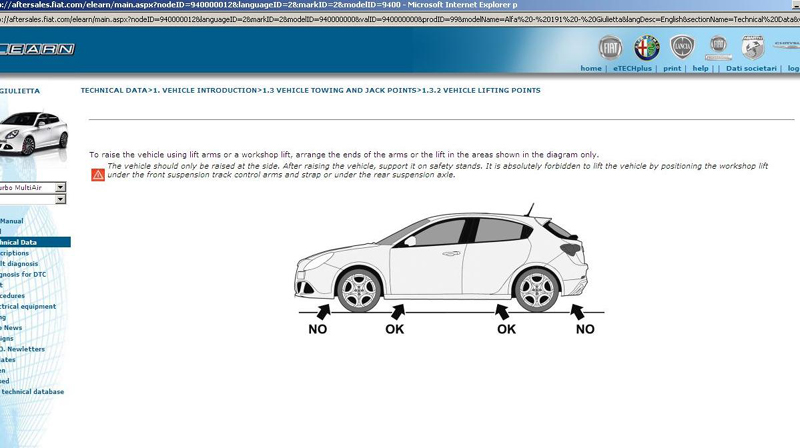Viewport: 800px width, 448px height.
Task: Open the help link
Action: click(x=700, y=68)
